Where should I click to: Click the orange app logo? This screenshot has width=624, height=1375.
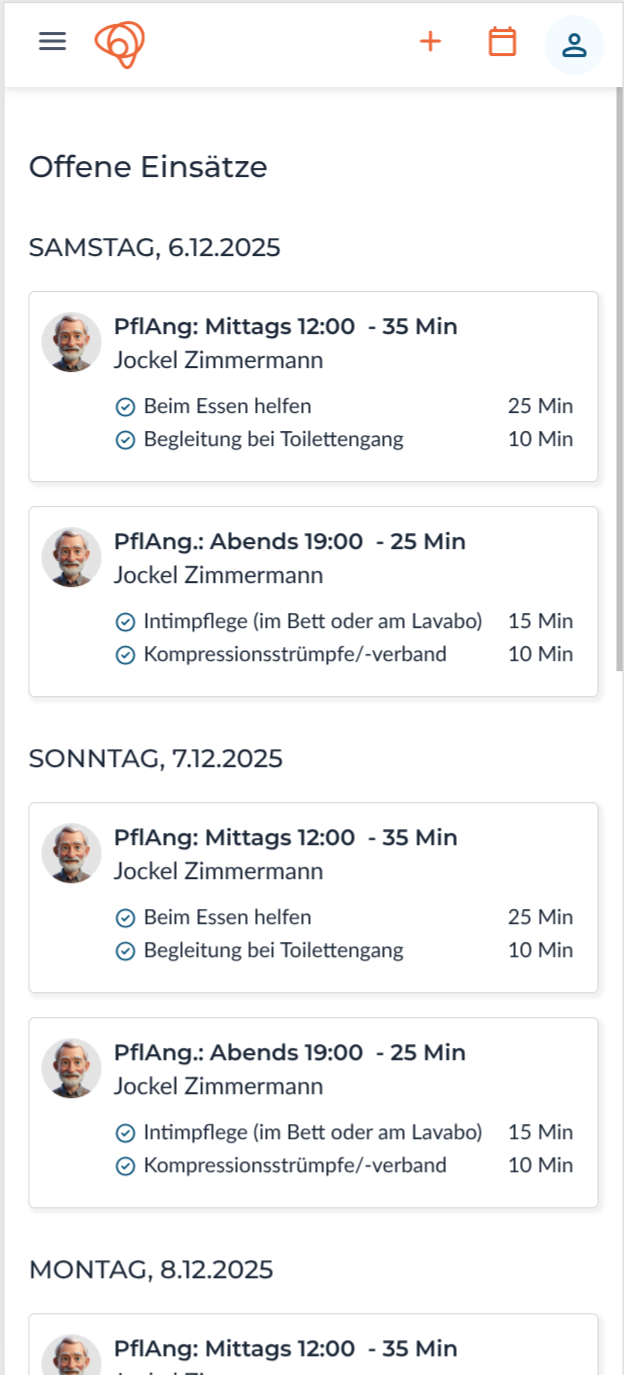(120, 43)
